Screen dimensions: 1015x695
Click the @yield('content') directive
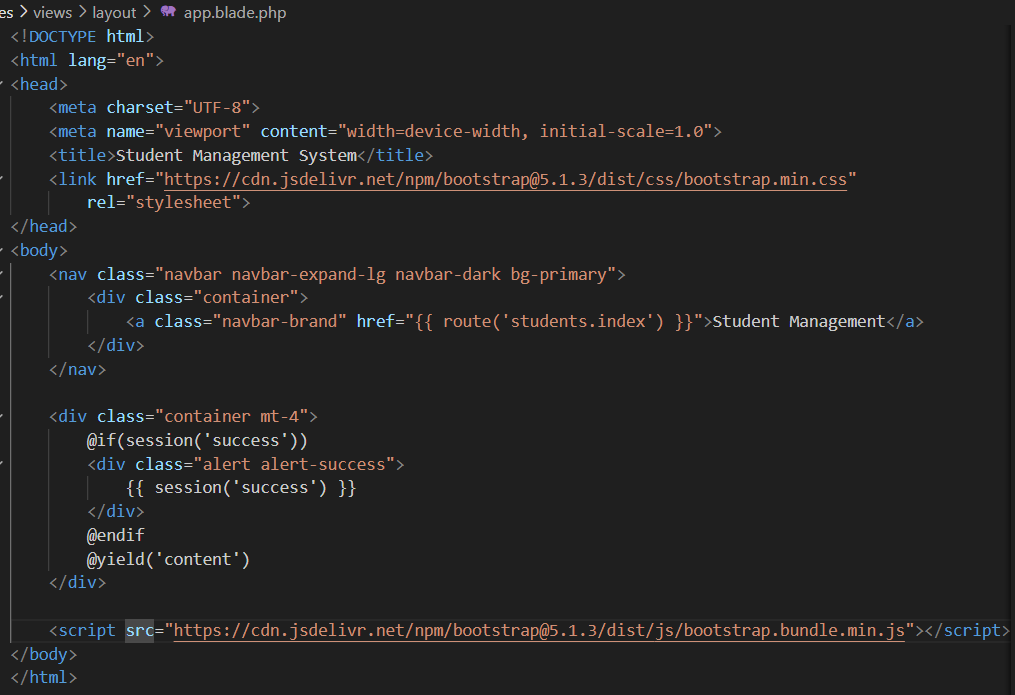click(x=168, y=559)
